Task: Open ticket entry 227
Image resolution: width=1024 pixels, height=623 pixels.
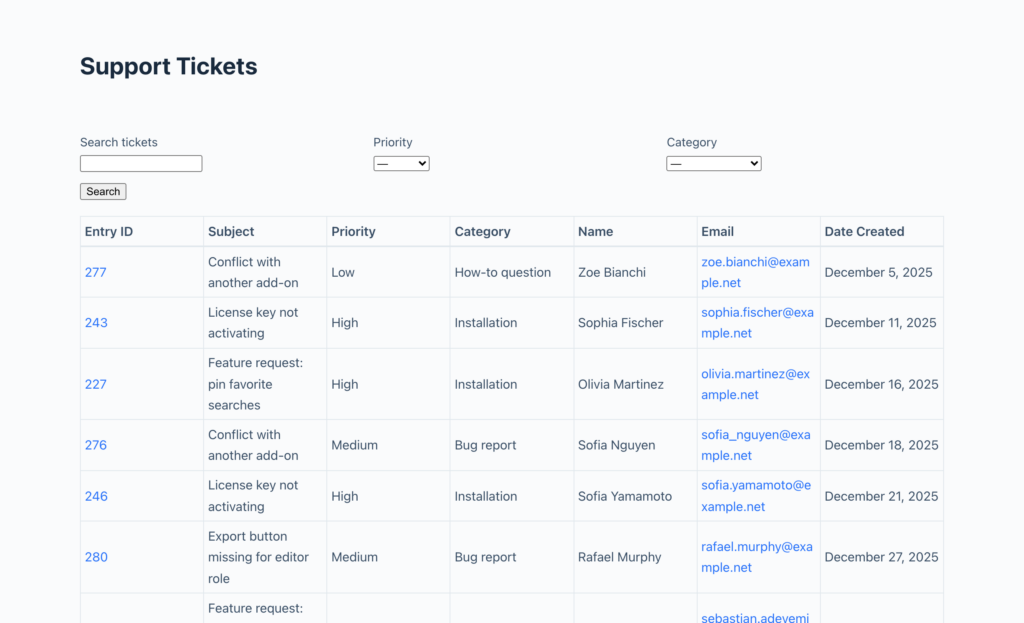Action: tap(95, 384)
